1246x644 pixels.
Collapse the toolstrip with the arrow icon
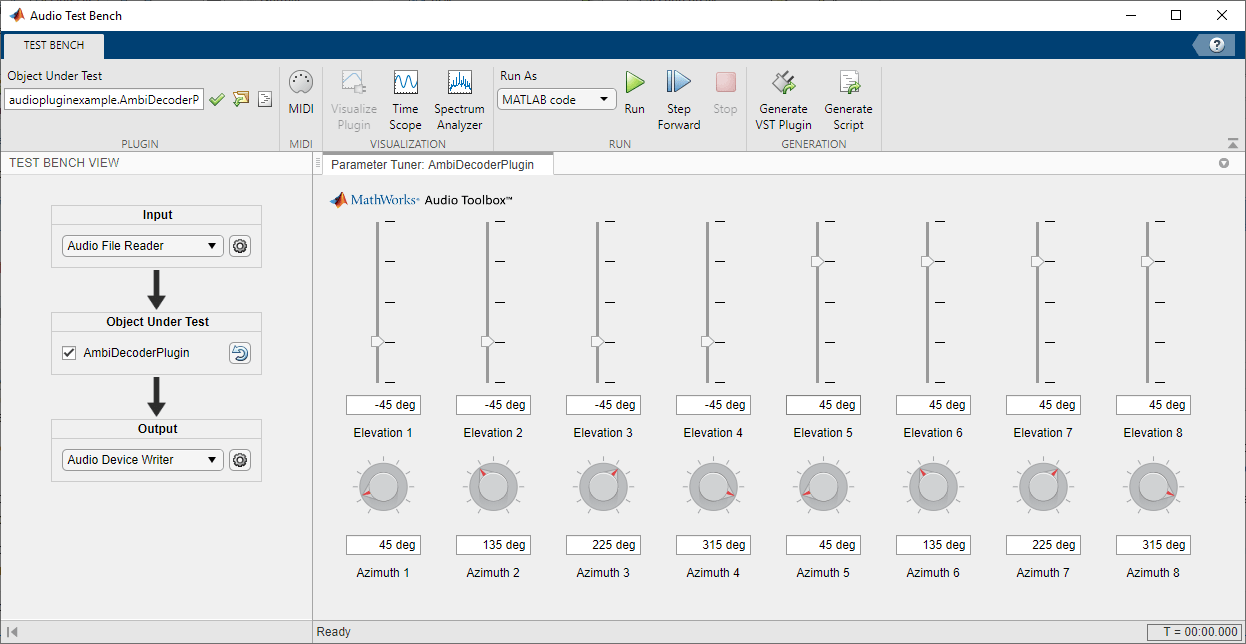pyautogui.click(x=1233, y=144)
